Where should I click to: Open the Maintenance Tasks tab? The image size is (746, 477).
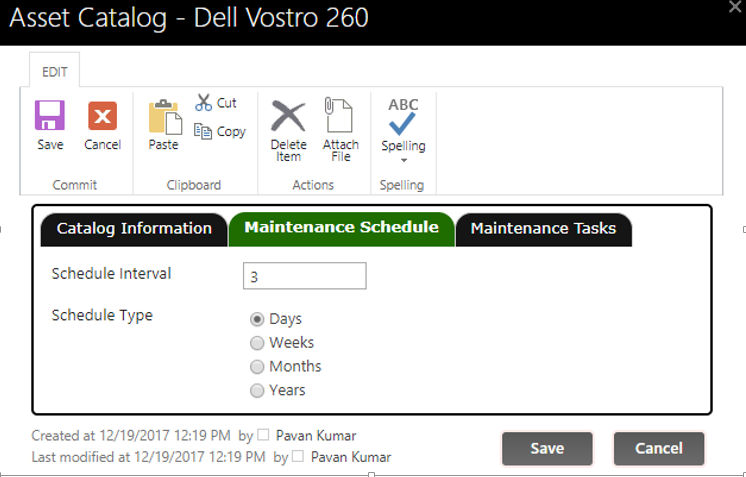click(x=543, y=229)
